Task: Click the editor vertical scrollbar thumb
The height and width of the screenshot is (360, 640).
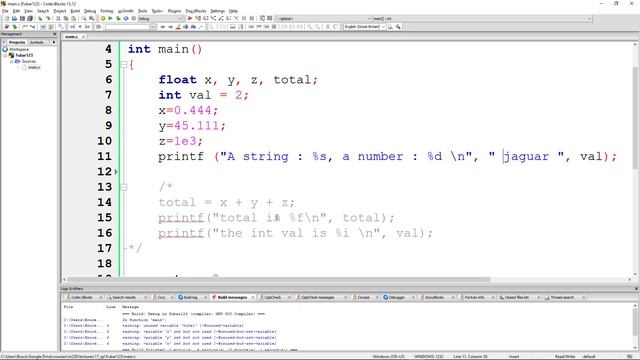Action: click(635, 118)
